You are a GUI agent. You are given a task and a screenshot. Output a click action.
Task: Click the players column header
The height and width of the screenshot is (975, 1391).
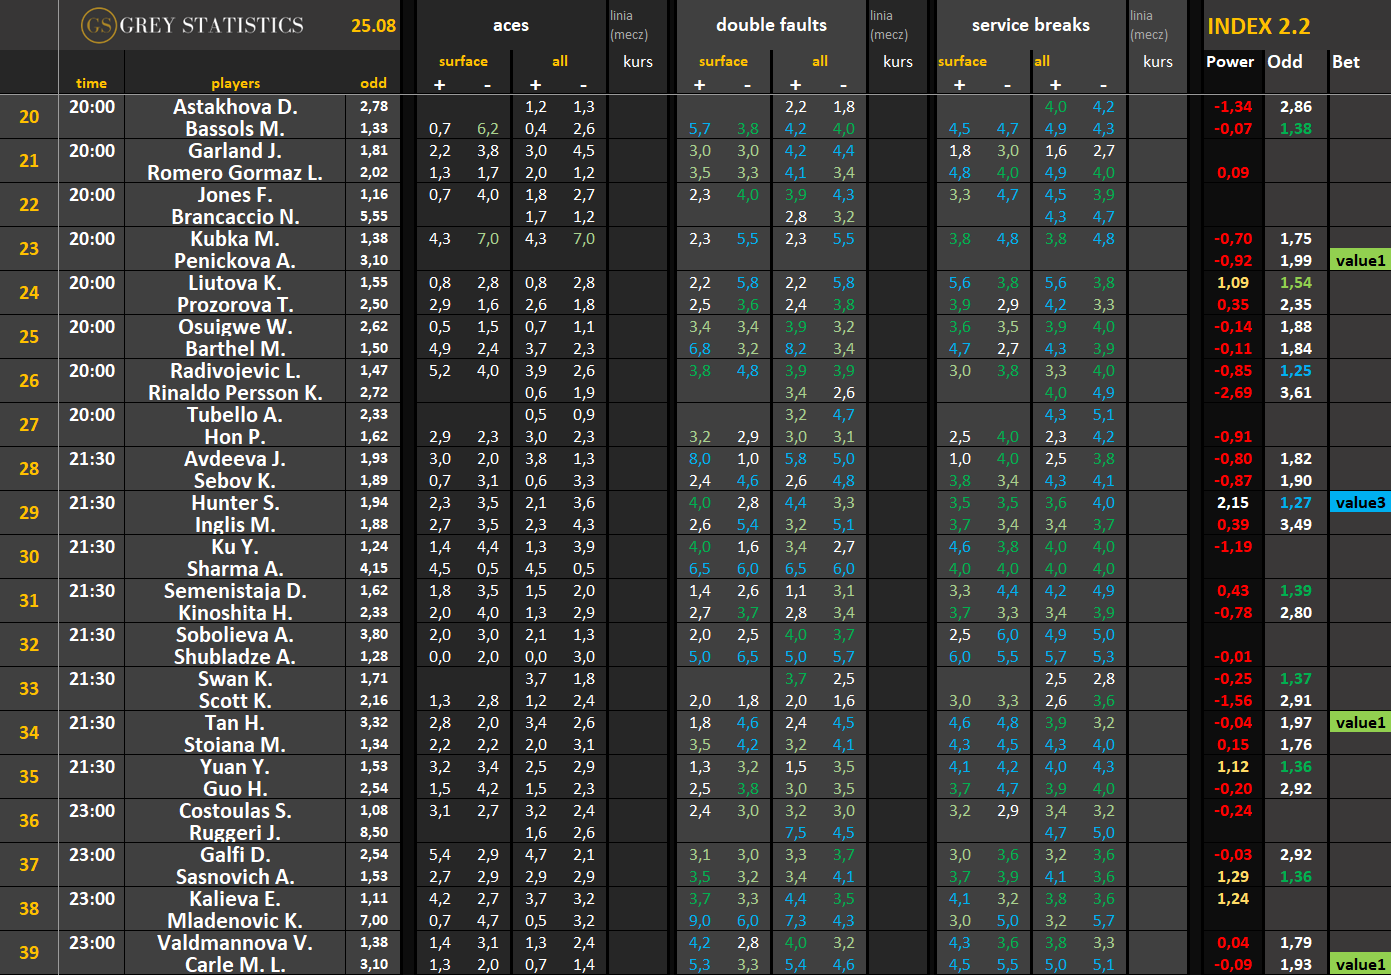pos(235,83)
